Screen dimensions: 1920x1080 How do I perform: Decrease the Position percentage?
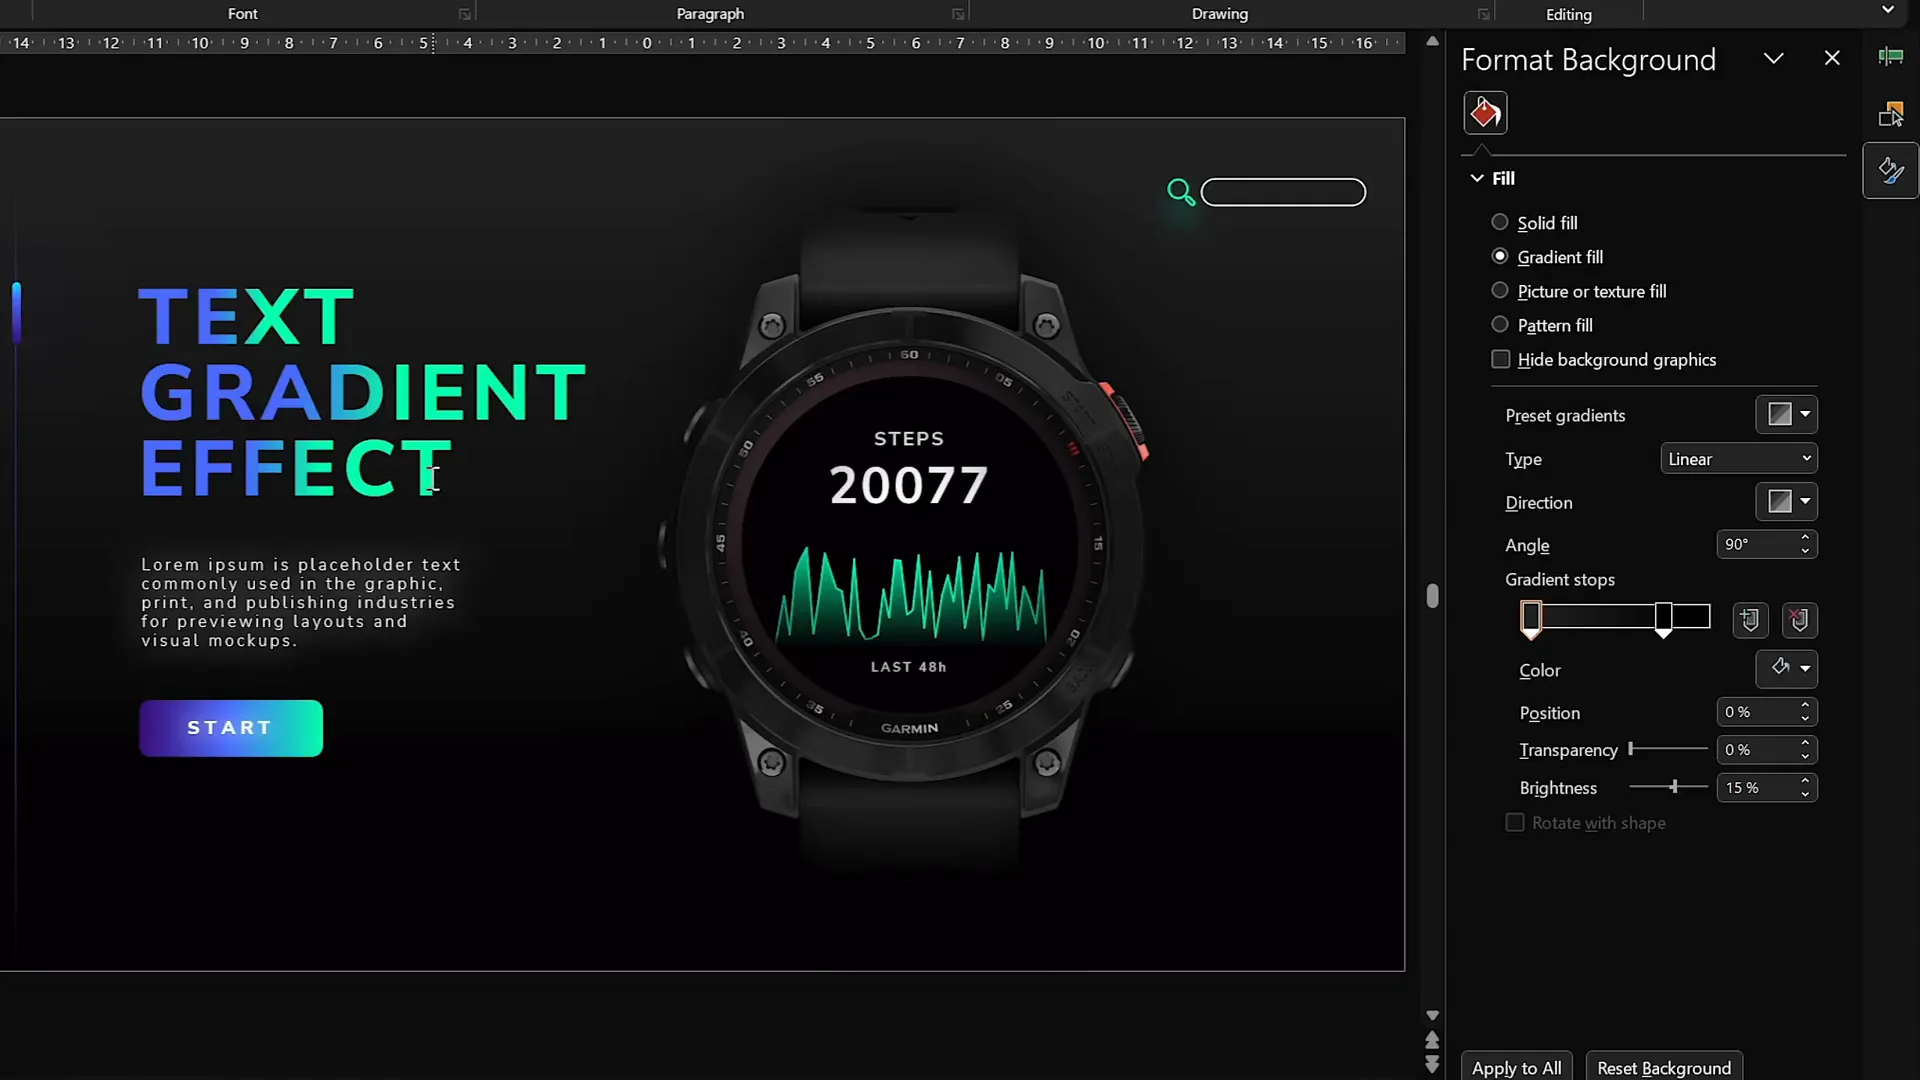click(1805, 719)
